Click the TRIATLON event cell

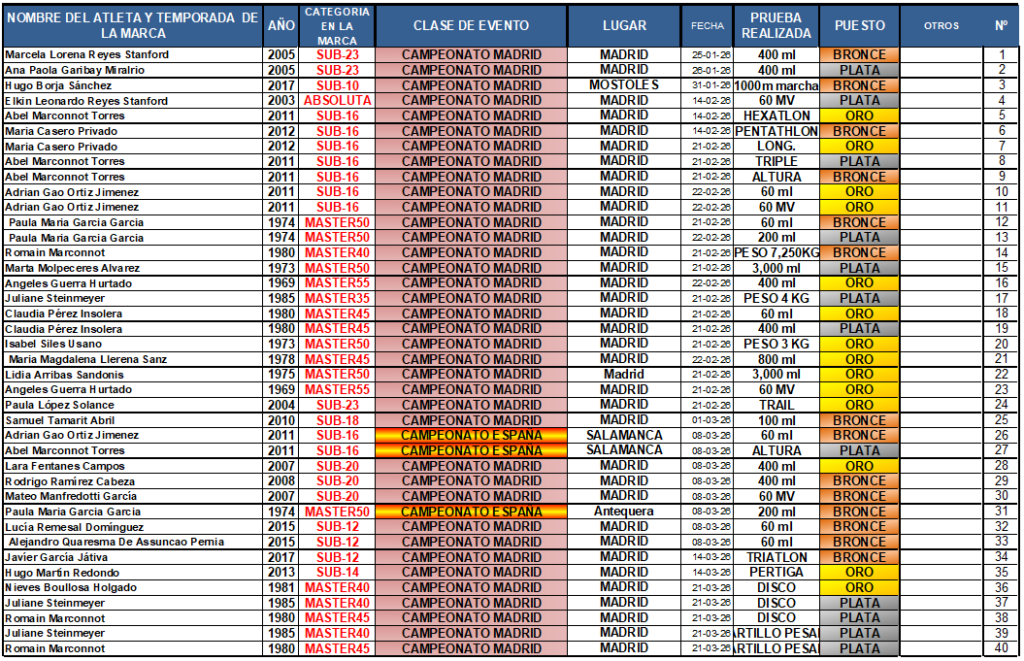point(775,557)
